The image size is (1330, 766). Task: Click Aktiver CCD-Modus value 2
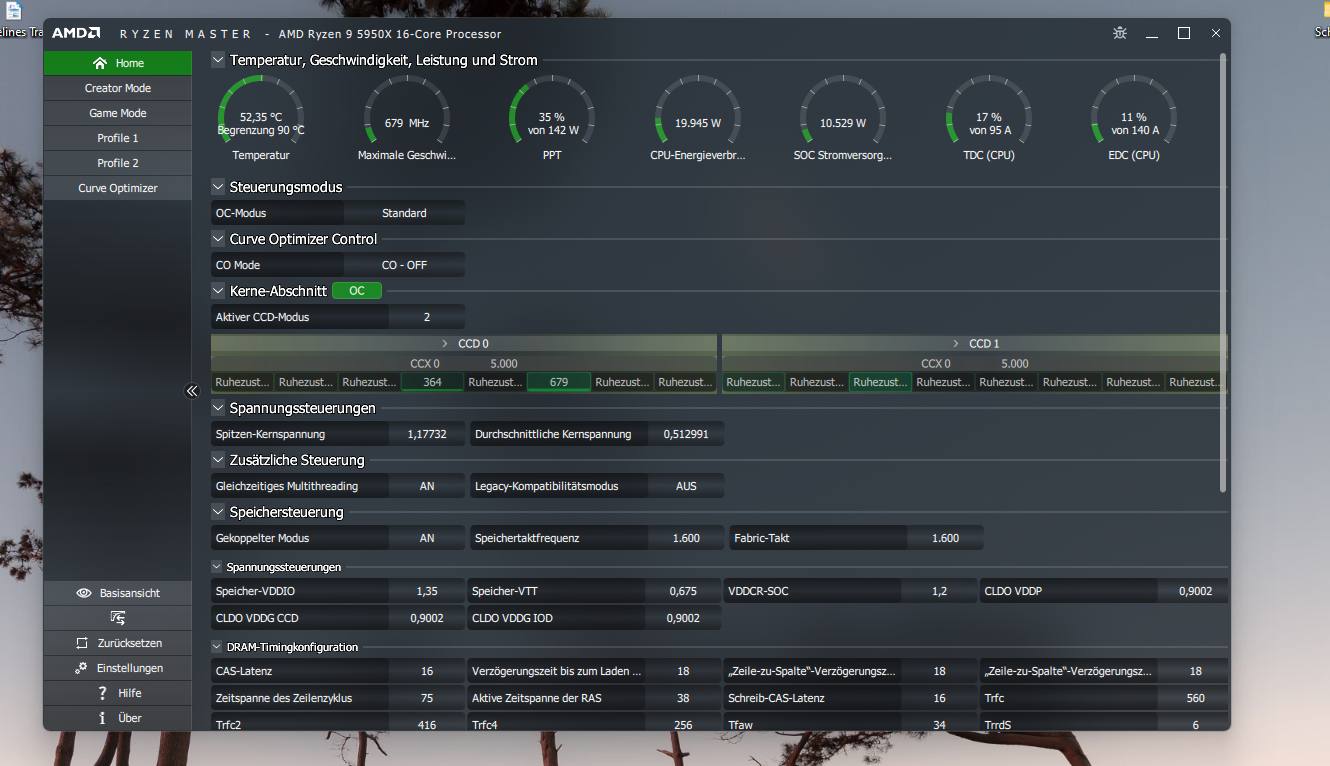[x=427, y=317]
